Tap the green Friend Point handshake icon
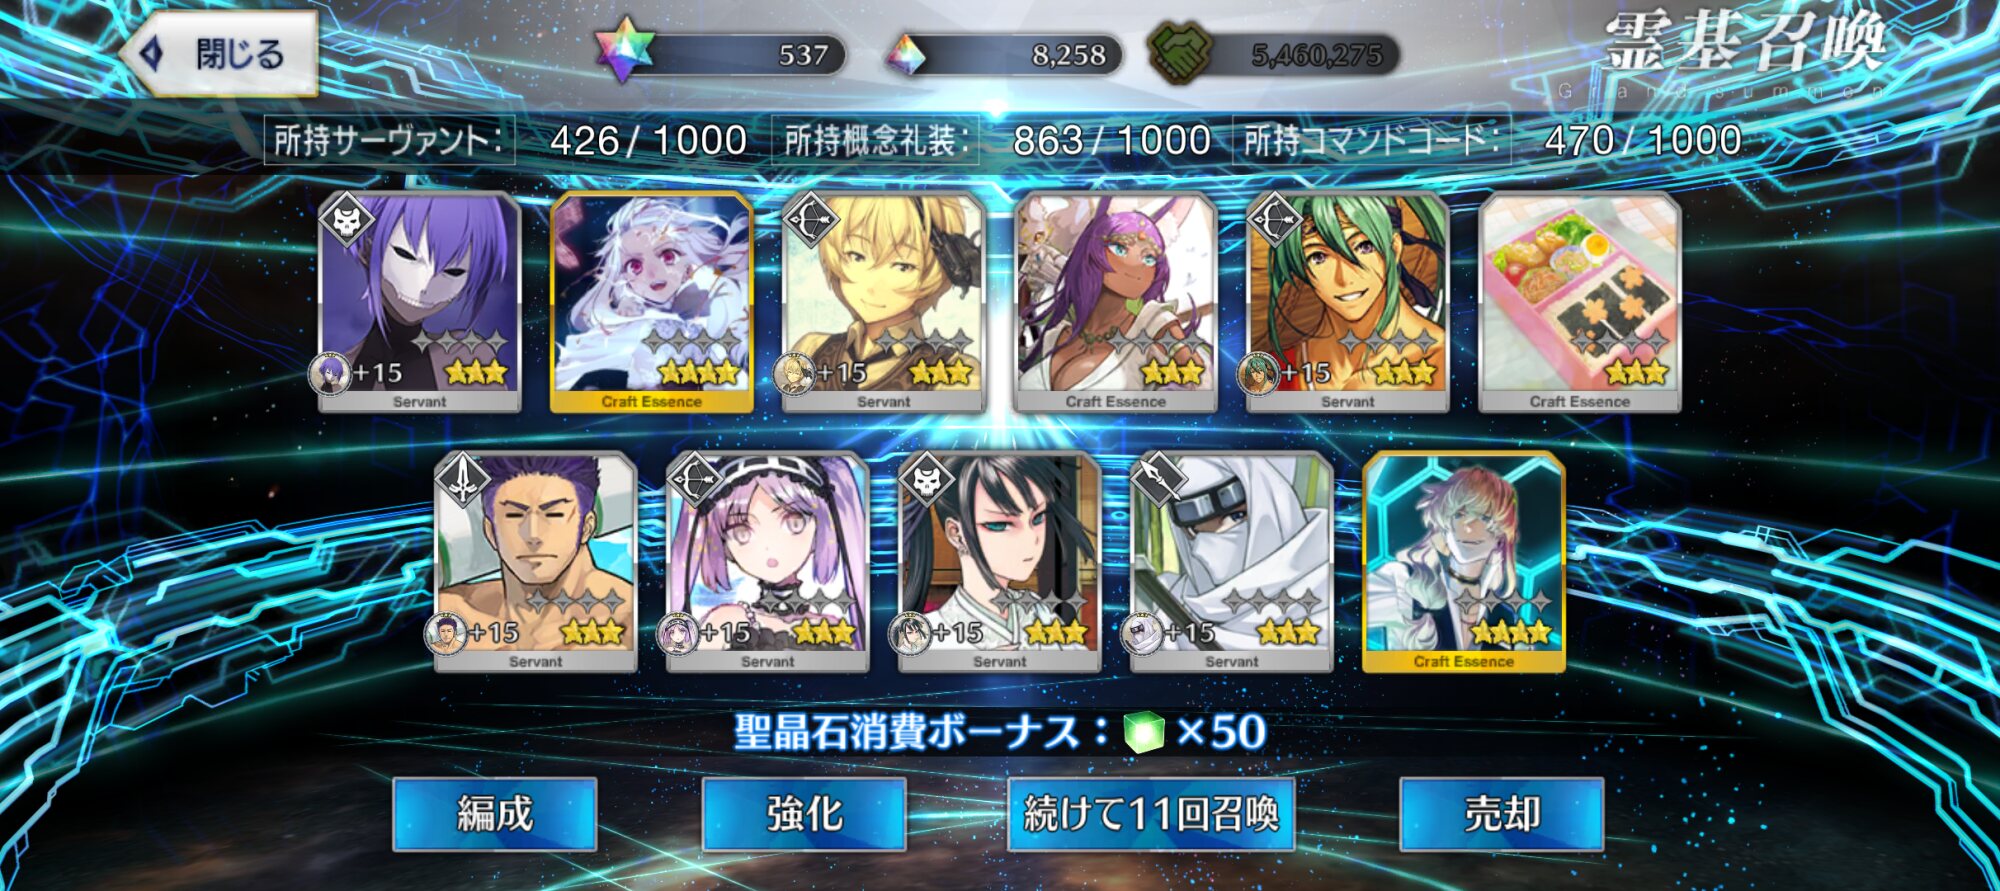This screenshot has height=891, width=2000. (1181, 52)
